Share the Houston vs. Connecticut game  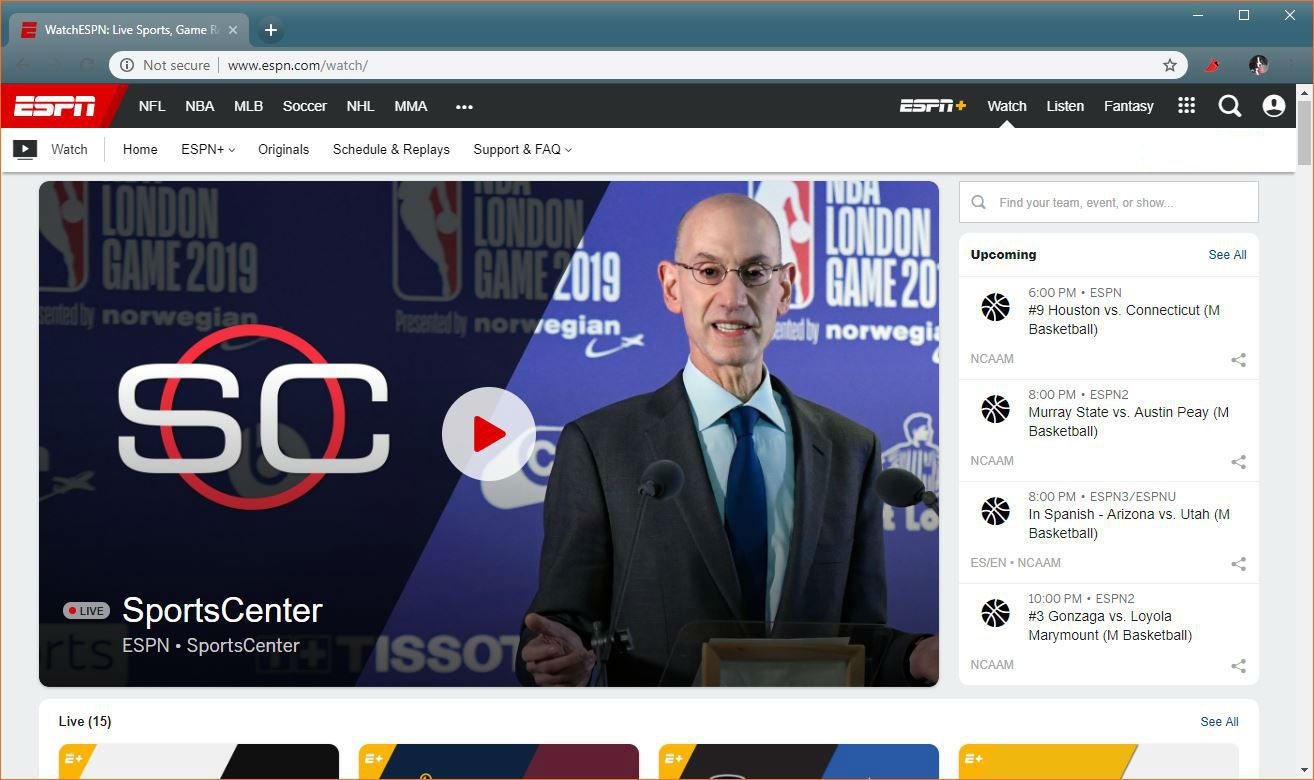[x=1238, y=360]
